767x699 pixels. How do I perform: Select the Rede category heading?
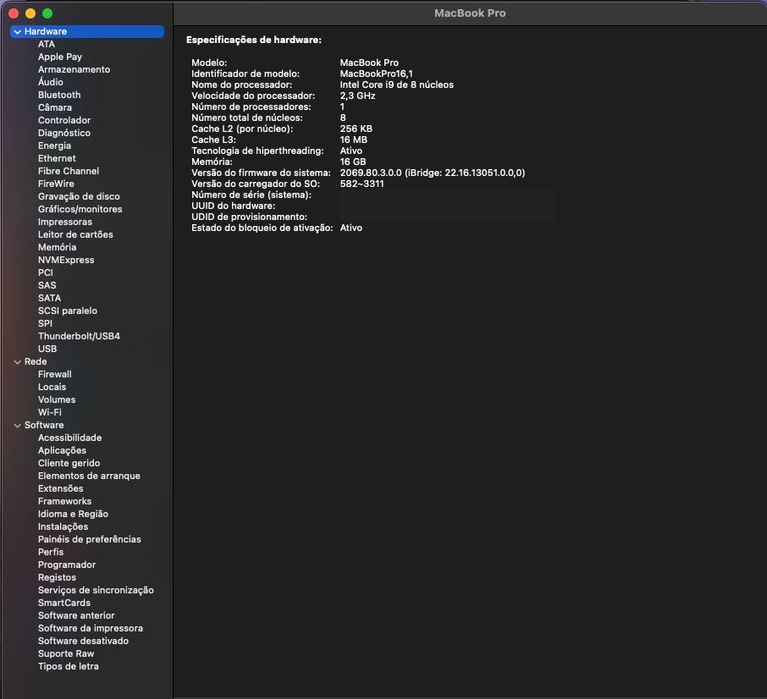pyautogui.click(x=36, y=361)
